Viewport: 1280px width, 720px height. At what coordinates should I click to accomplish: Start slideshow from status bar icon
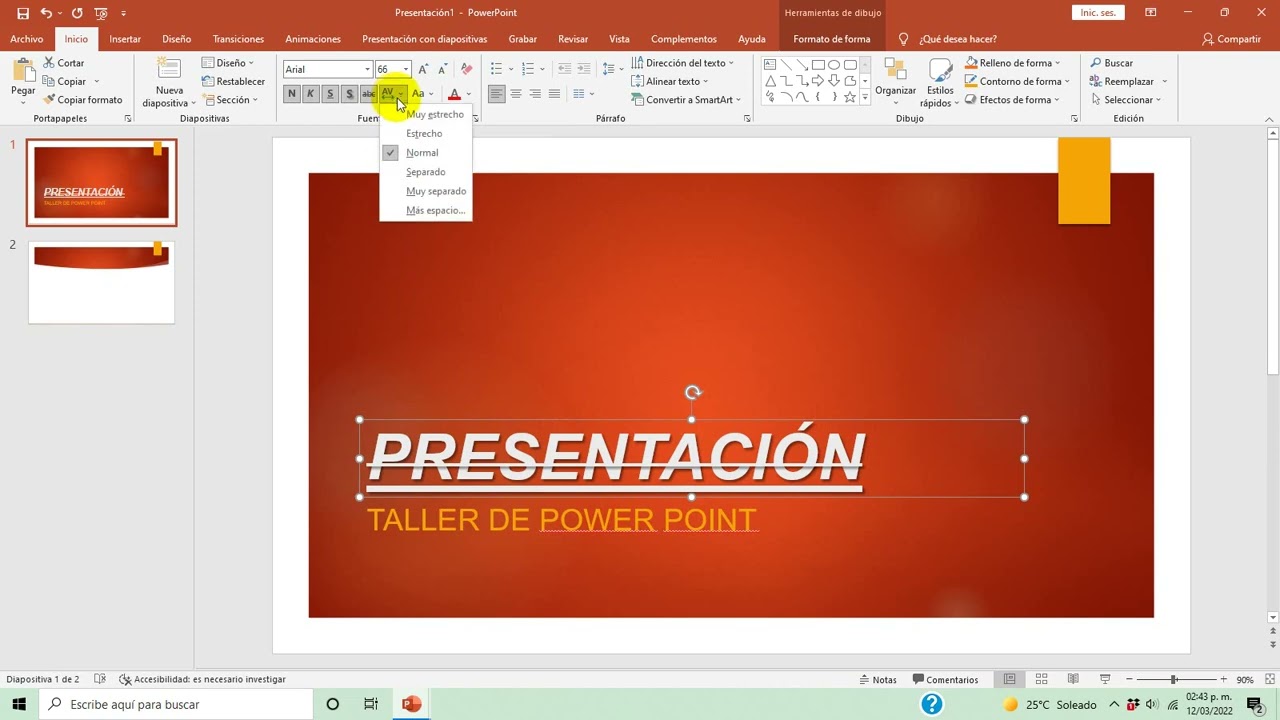point(1105,679)
